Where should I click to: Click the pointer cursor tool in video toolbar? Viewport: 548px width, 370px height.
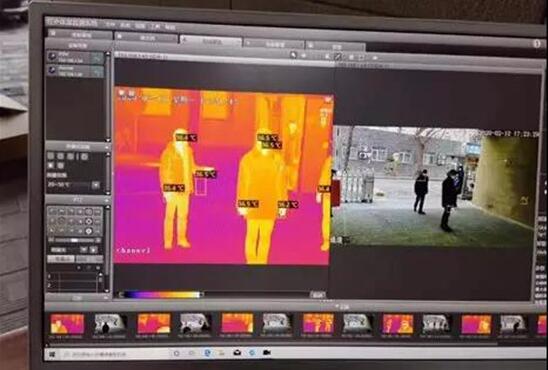(x=293, y=55)
